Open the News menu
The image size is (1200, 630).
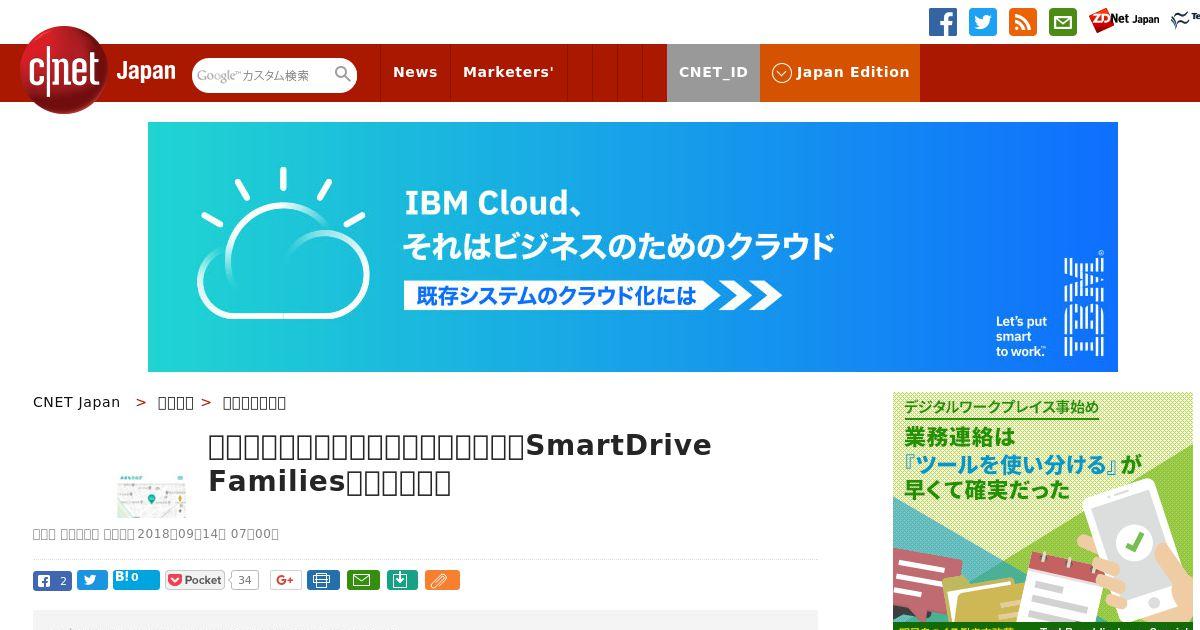click(415, 73)
